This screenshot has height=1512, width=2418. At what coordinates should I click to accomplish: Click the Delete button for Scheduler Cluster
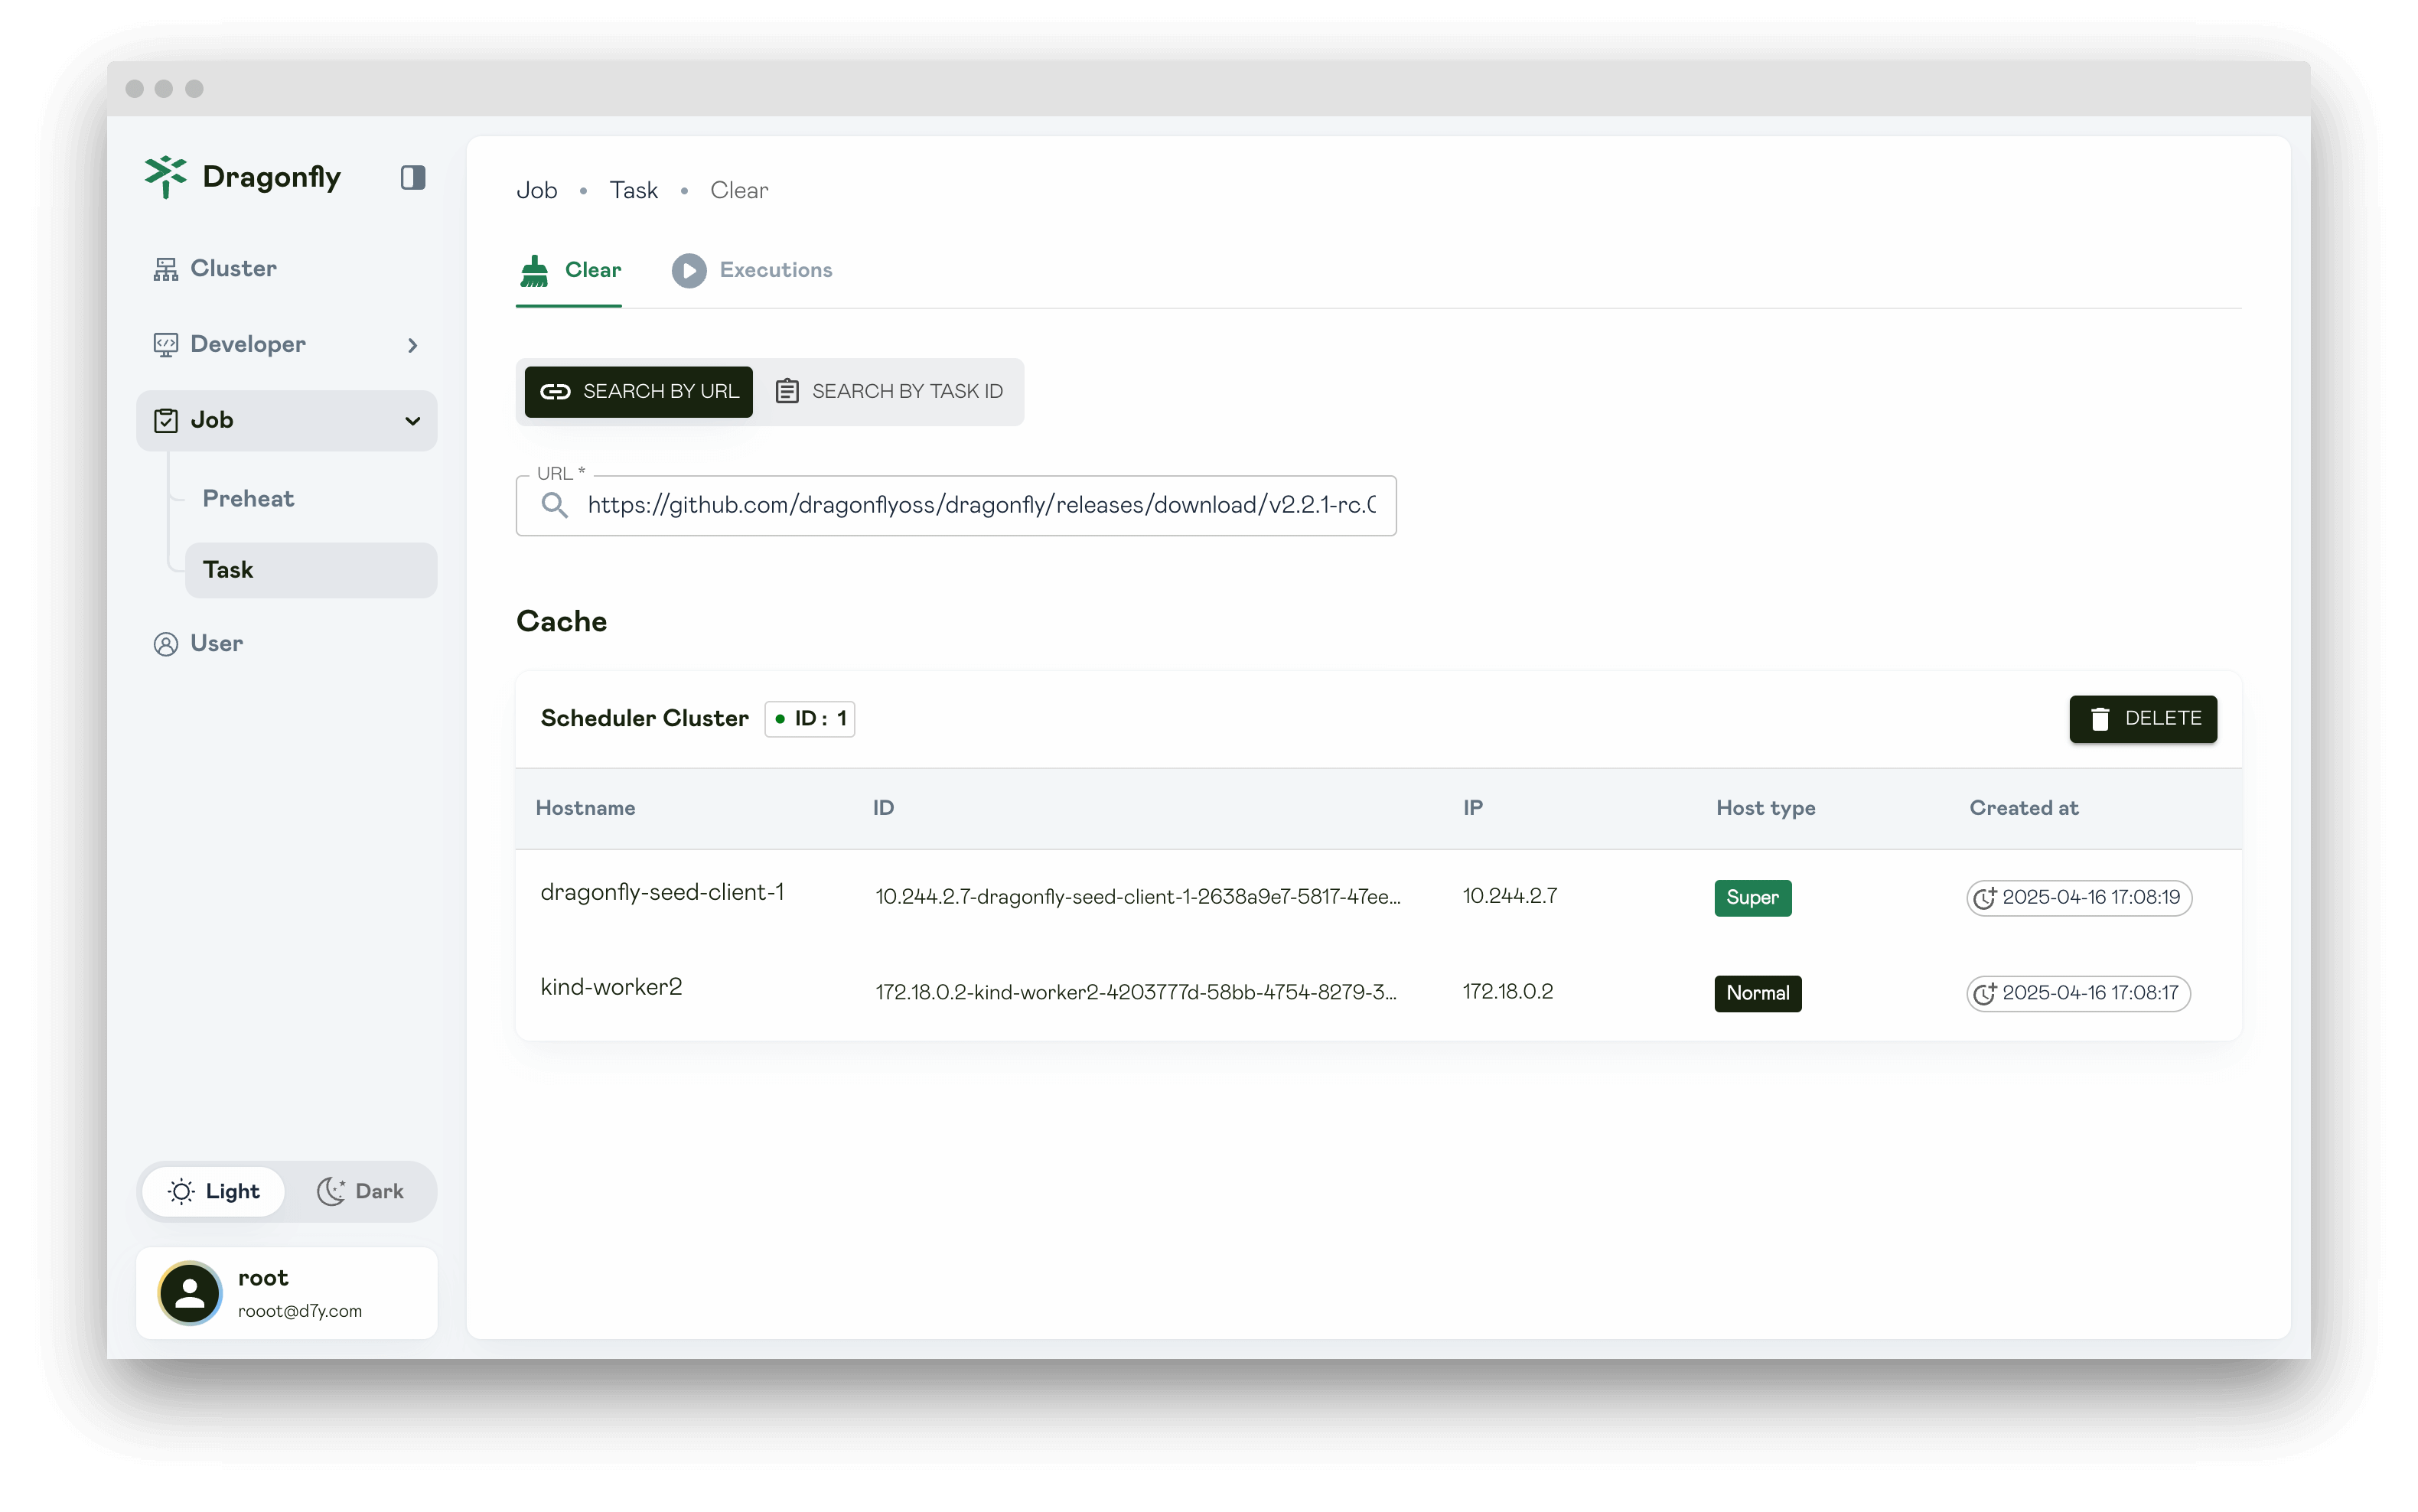2143,719
